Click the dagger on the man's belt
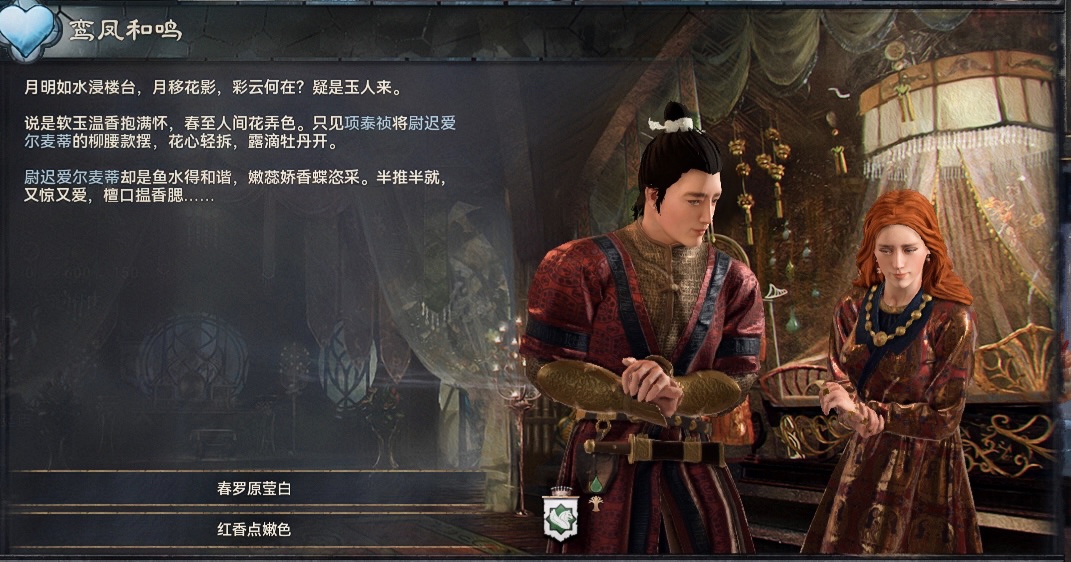This screenshot has width=1071, height=562. tap(654, 450)
